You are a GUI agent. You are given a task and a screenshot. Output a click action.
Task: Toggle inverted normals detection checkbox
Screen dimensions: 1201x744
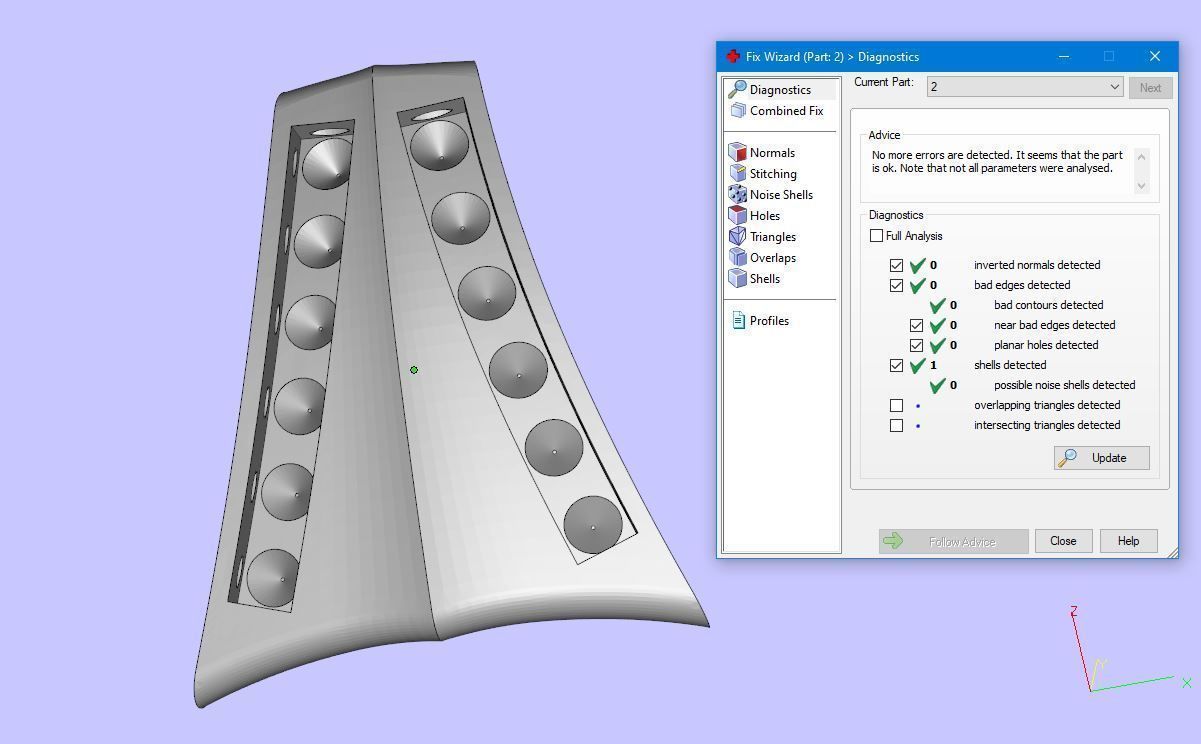click(896, 265)
